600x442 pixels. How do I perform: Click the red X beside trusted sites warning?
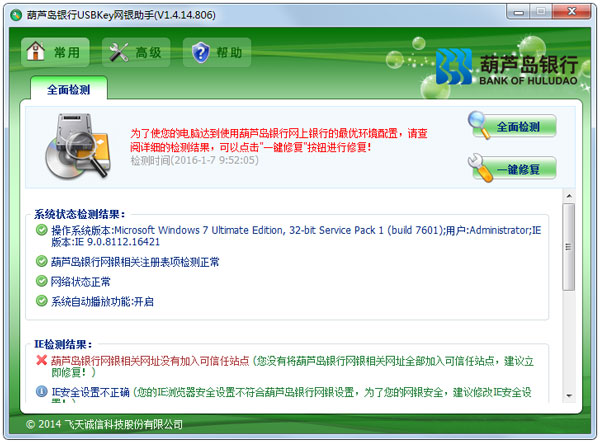click(41, 361)
